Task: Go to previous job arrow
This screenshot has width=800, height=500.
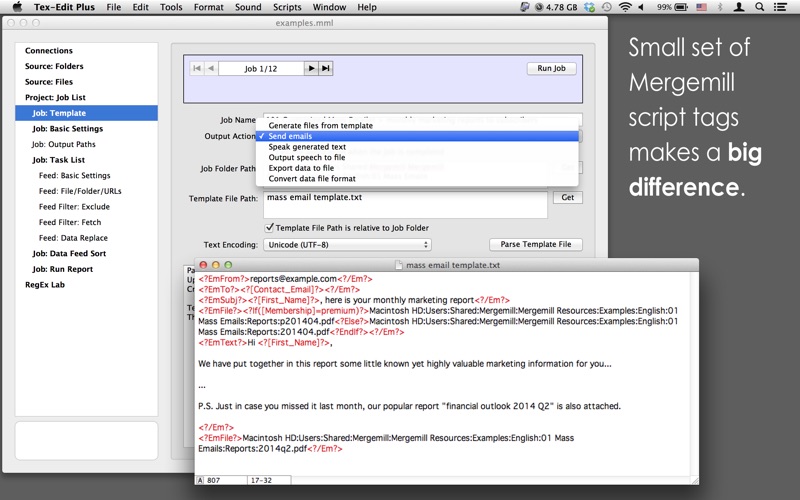Action: [211, 68]
